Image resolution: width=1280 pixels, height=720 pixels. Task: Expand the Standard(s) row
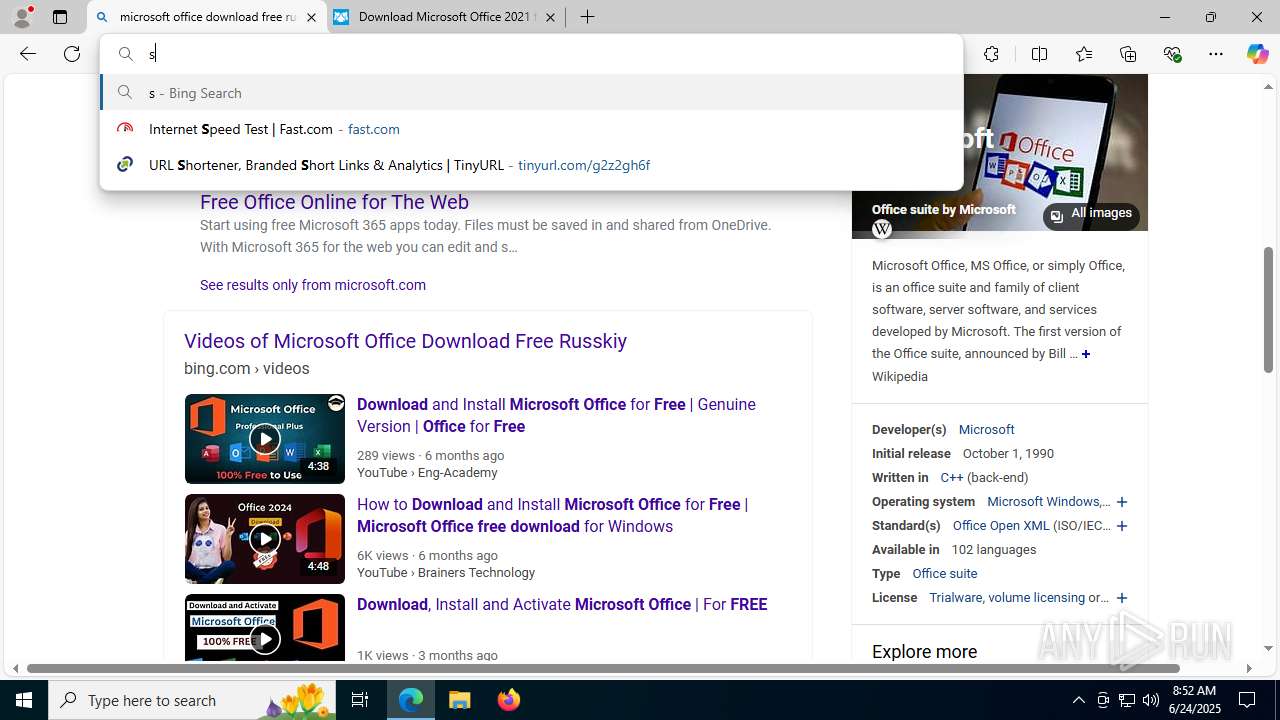click(x=1122, y=526)
